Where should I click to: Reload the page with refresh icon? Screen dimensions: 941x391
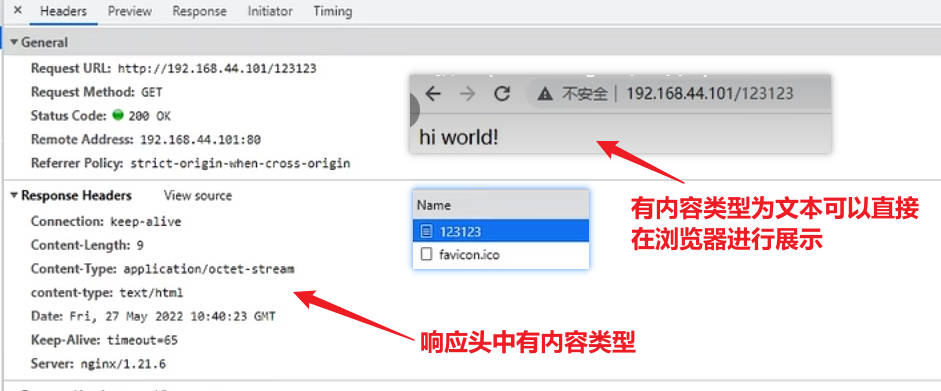pyautogui.click(x=502, y=94)
